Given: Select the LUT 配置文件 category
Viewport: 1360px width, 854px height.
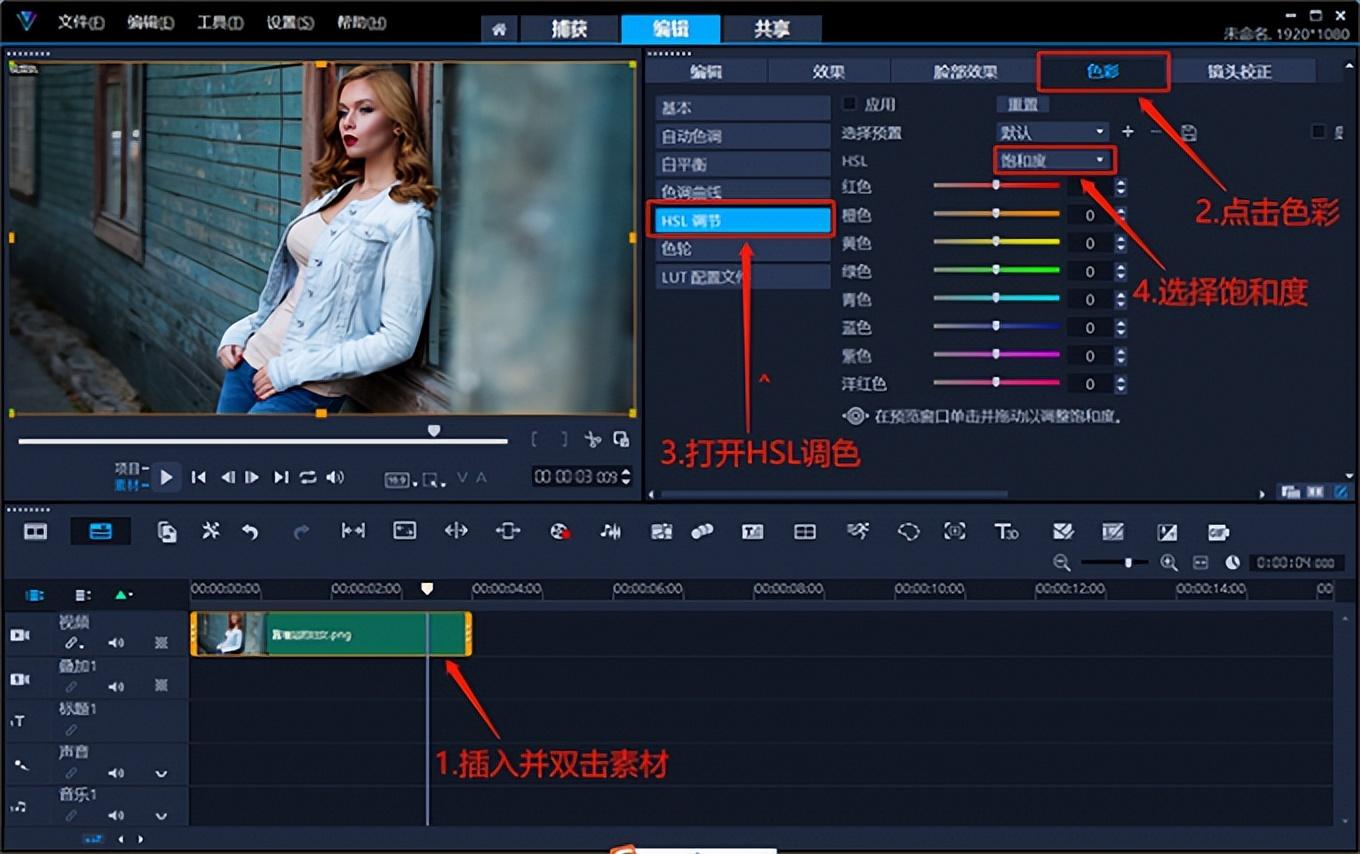Looking at the screenshot, I should click(743, 277).
